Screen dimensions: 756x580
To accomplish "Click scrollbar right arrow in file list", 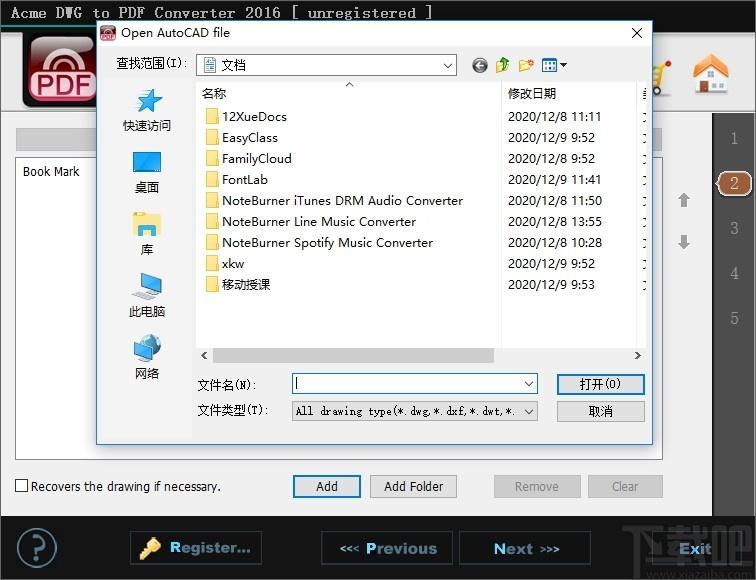I will (638, 356).
